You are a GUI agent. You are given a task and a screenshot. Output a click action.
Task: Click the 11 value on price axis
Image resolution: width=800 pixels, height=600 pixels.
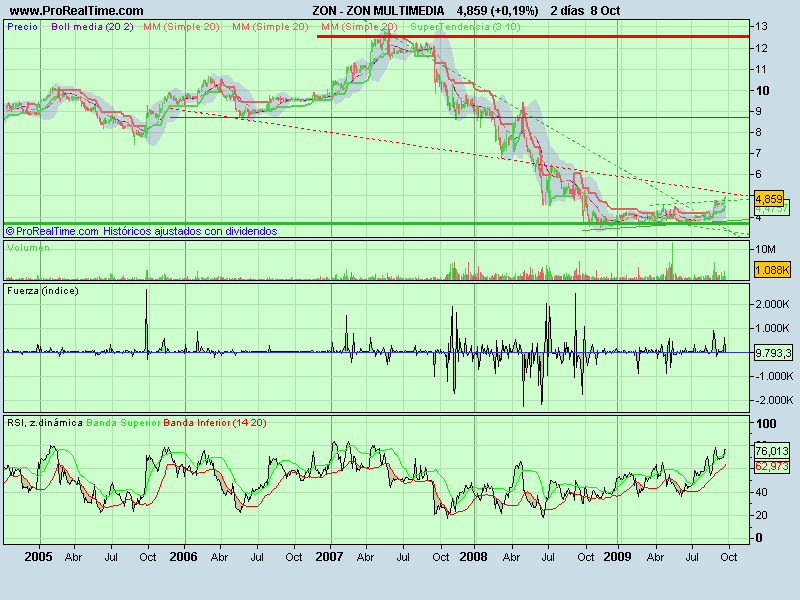coord(762,69)
